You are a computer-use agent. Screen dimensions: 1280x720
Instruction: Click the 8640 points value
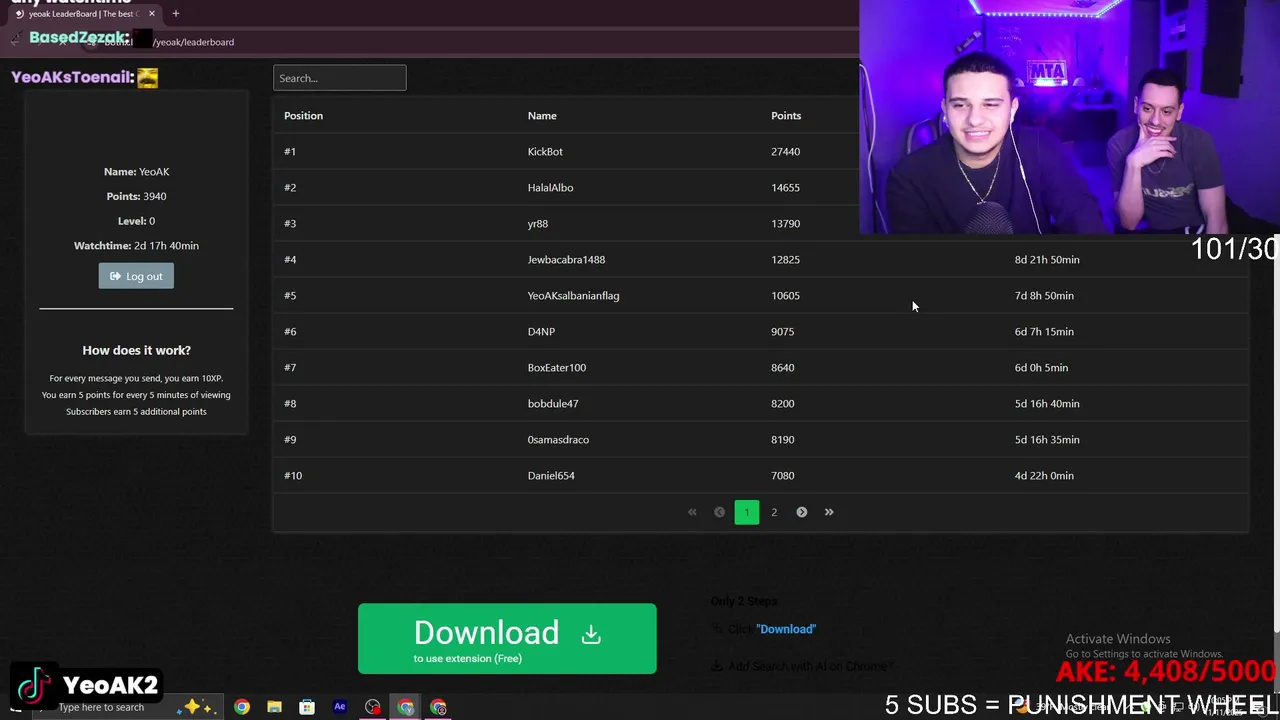coord(782,368)
